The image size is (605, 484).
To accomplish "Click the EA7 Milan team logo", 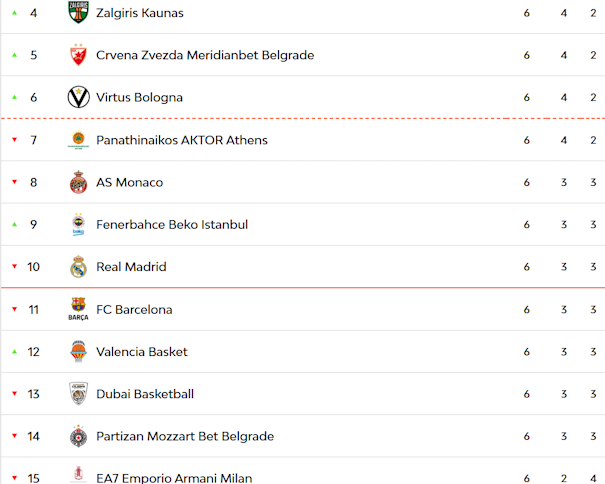I will [x=78, y=476].
